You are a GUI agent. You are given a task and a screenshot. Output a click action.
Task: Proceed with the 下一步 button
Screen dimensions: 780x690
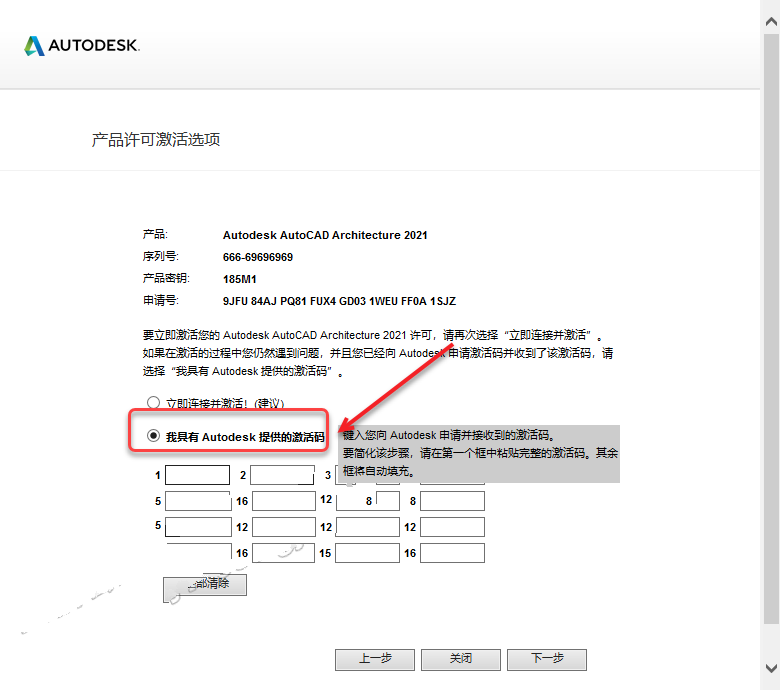(547, 659)
